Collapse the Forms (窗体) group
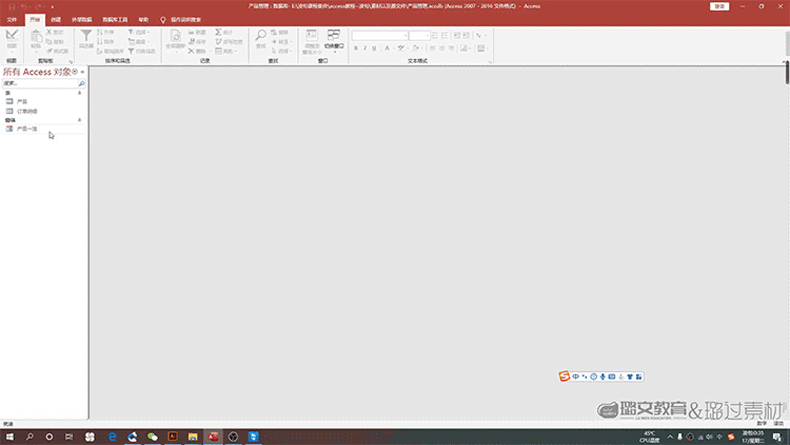 tap(79, 120)
